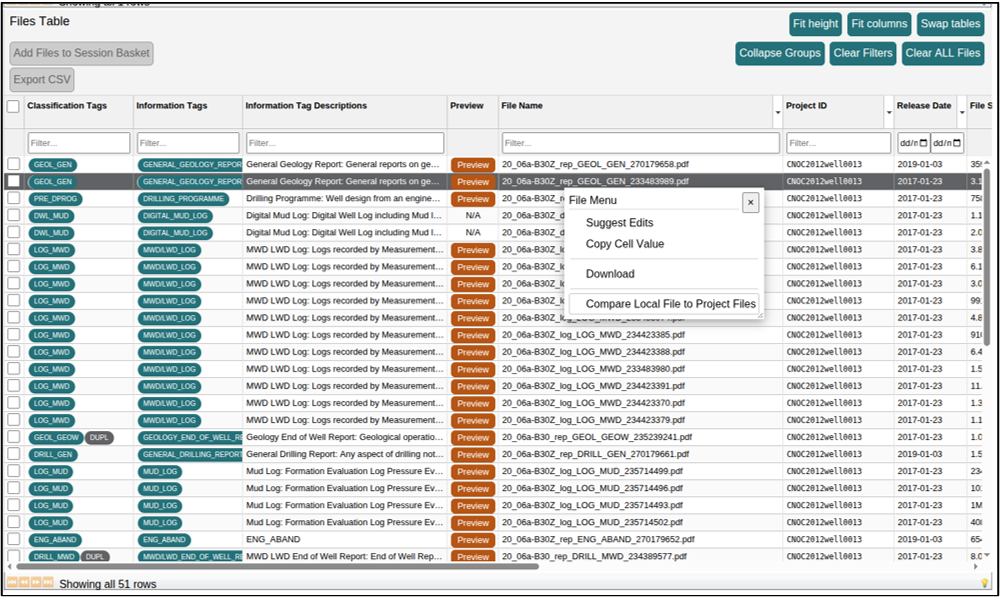The width and height of the screenshot is (1000, 597).
Task: Click the Clear ALL Files button
Action: [x=943, y=53]
